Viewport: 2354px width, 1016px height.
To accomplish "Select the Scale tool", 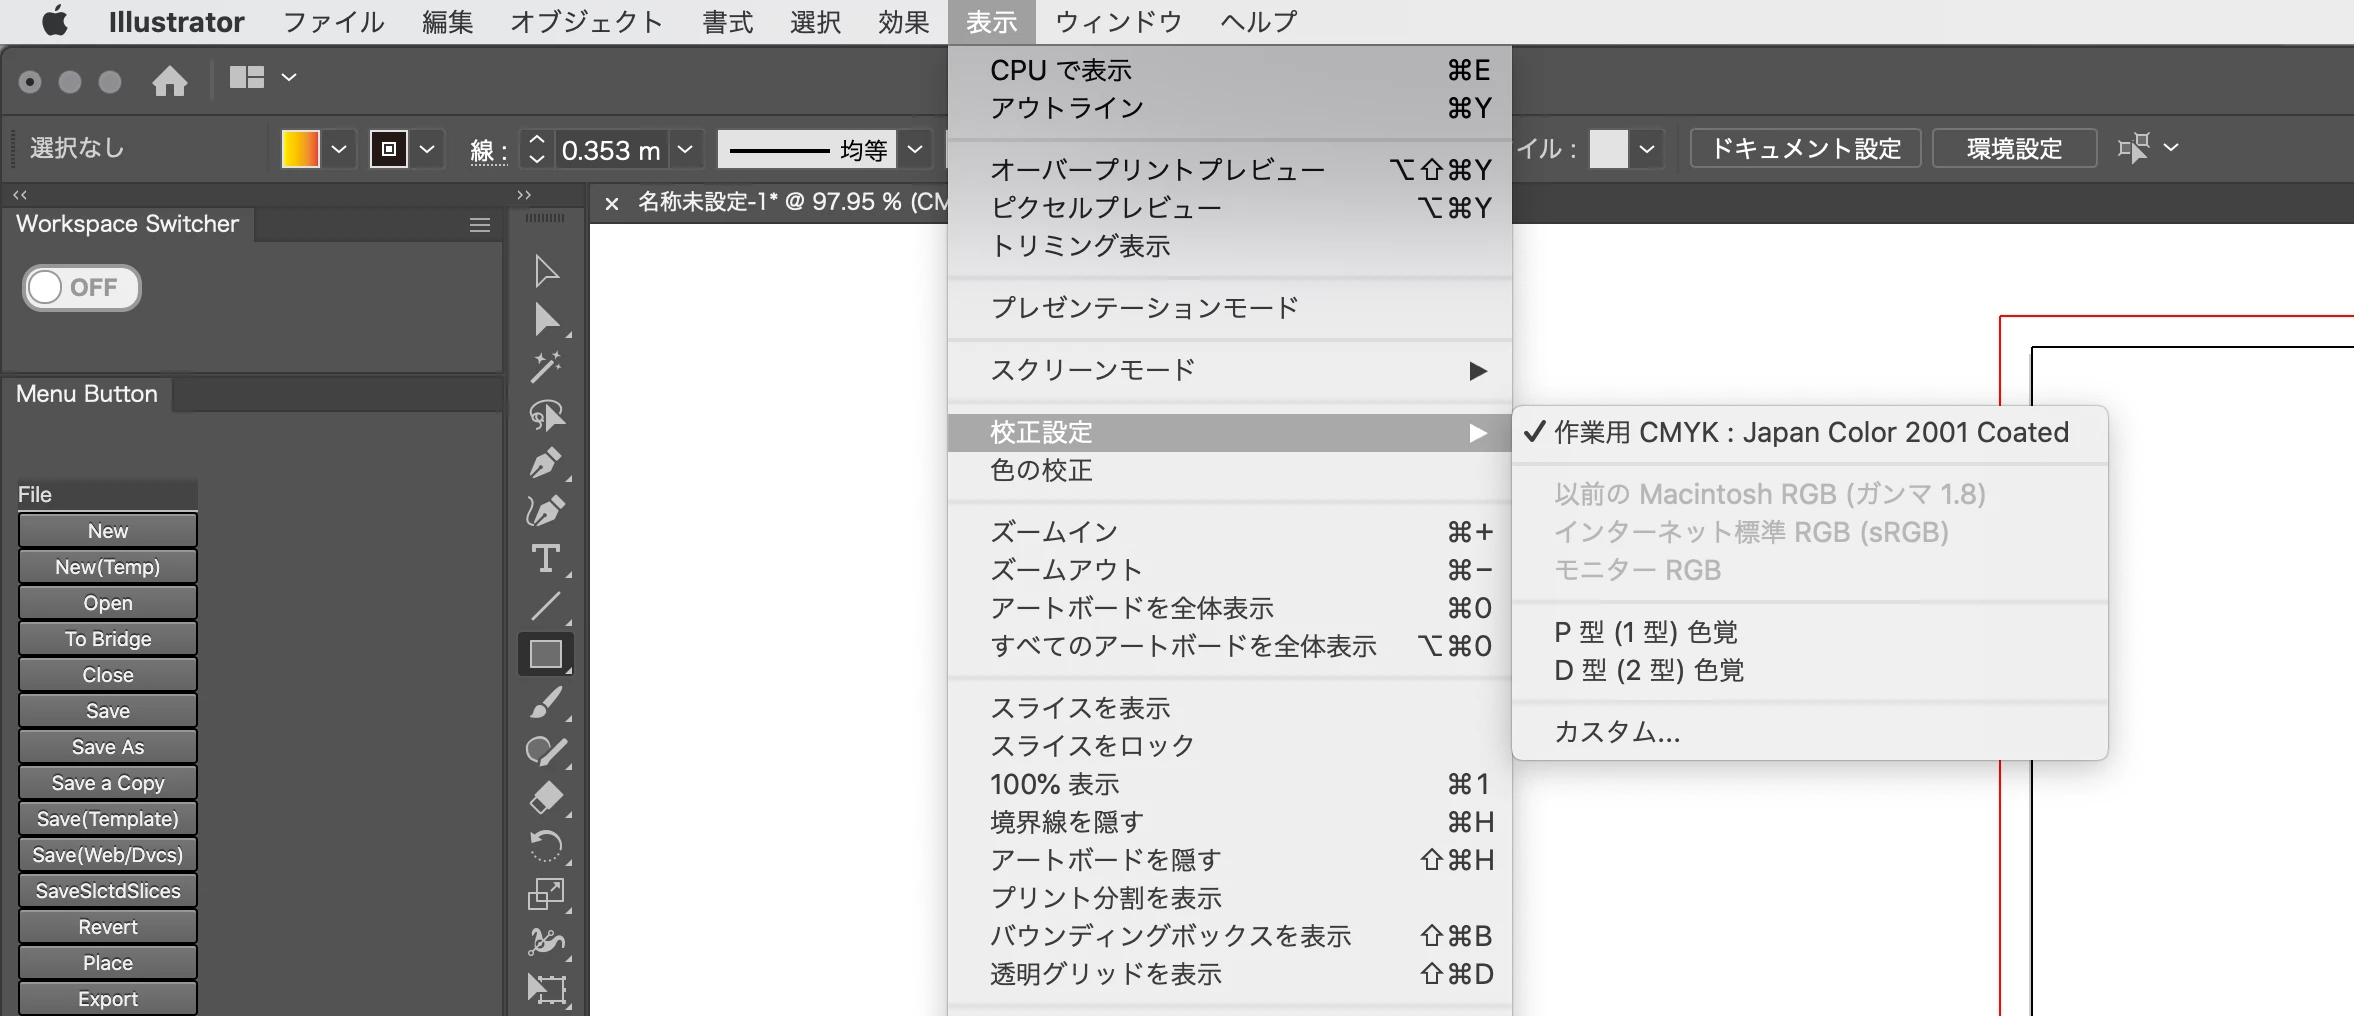I will 546,894.
